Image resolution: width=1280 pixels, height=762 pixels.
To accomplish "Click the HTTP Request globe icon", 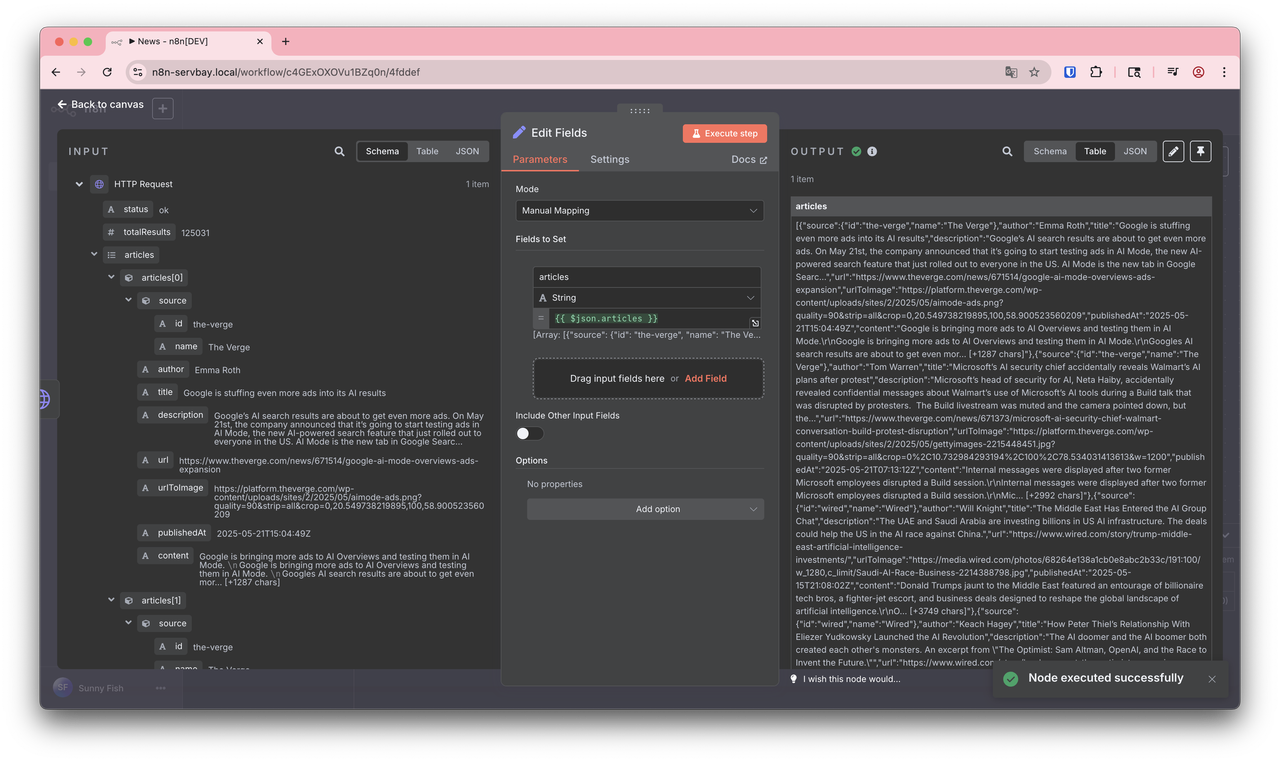I will click(x=99, y=184).
